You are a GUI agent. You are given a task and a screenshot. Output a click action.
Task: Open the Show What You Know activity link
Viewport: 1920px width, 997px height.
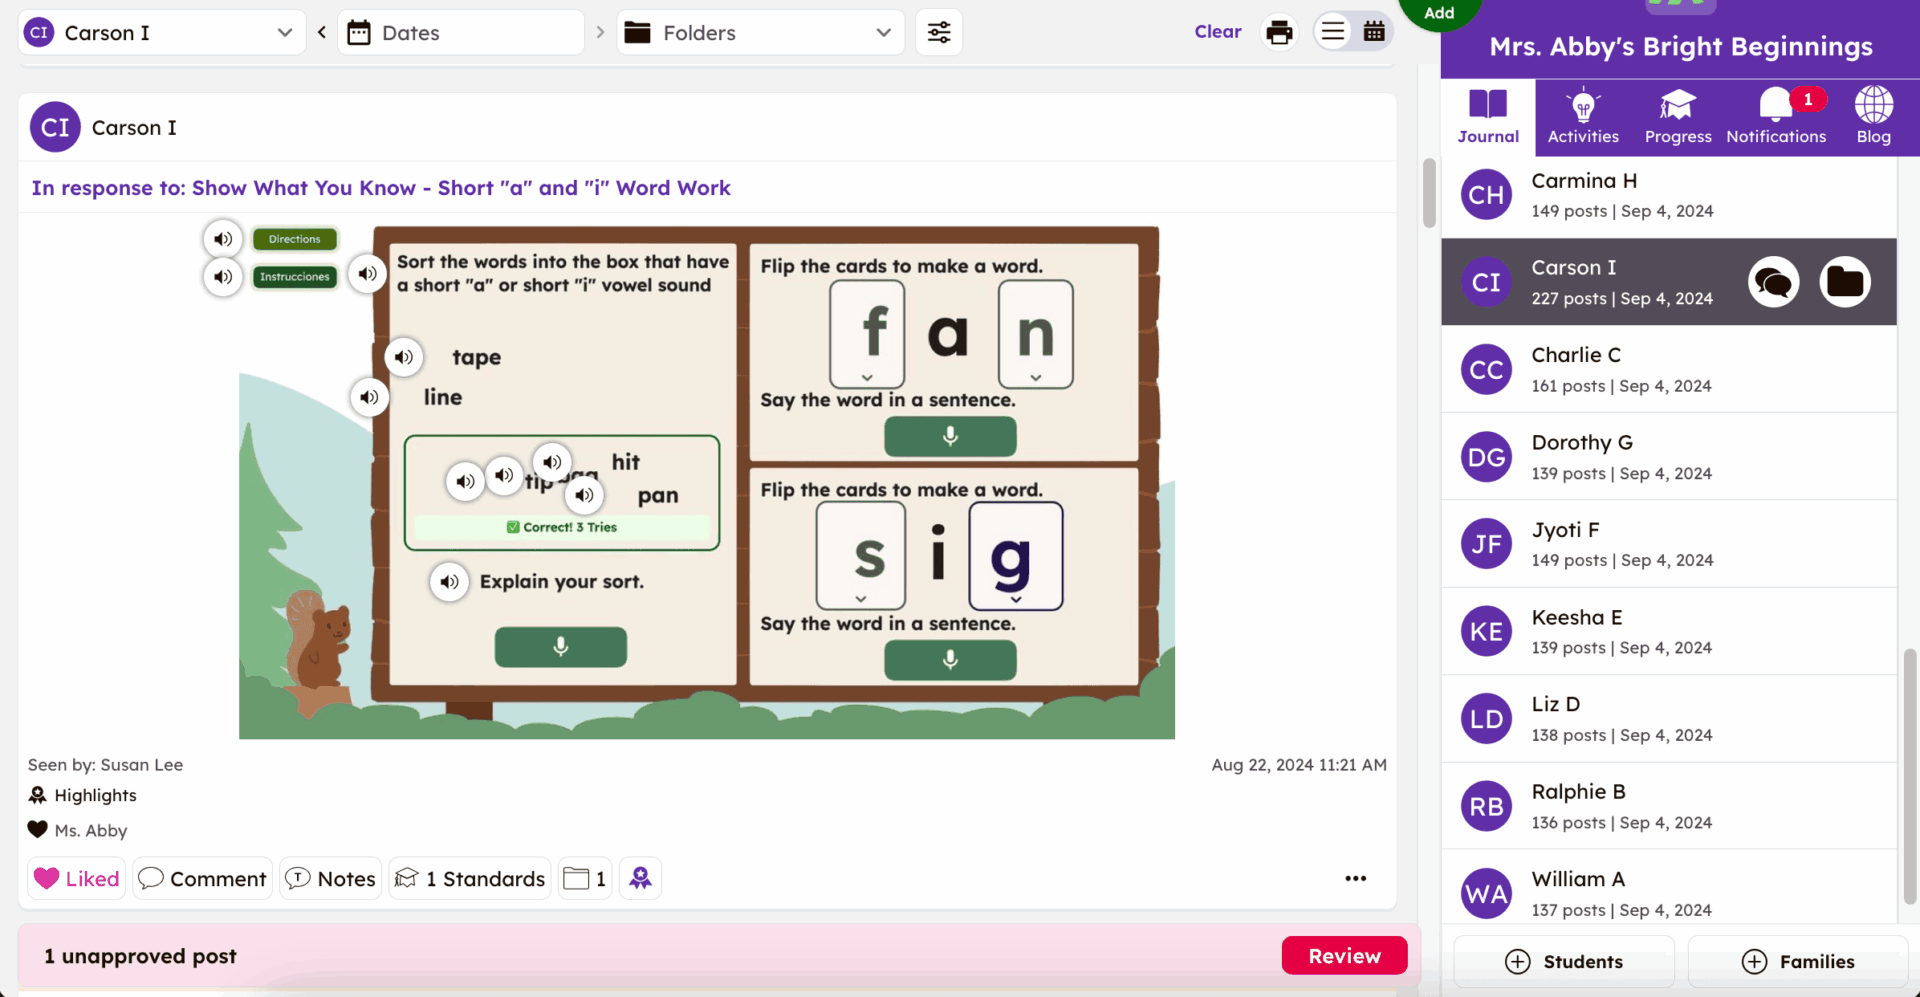(x=381, y=188)
